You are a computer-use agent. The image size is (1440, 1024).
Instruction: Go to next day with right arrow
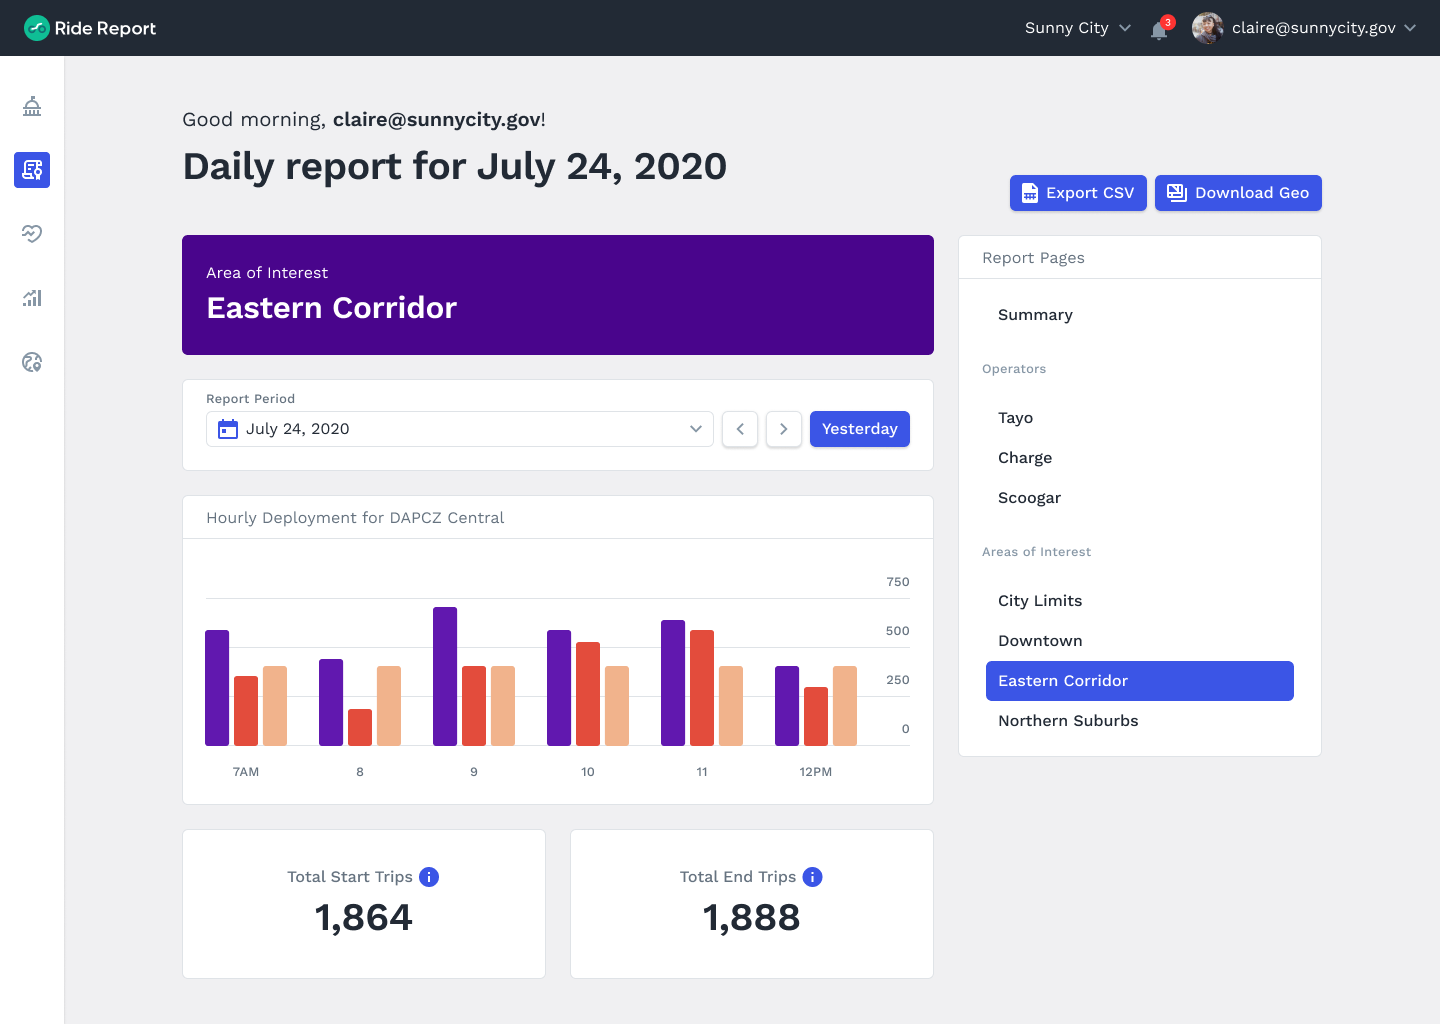click(x=784, y=429)
